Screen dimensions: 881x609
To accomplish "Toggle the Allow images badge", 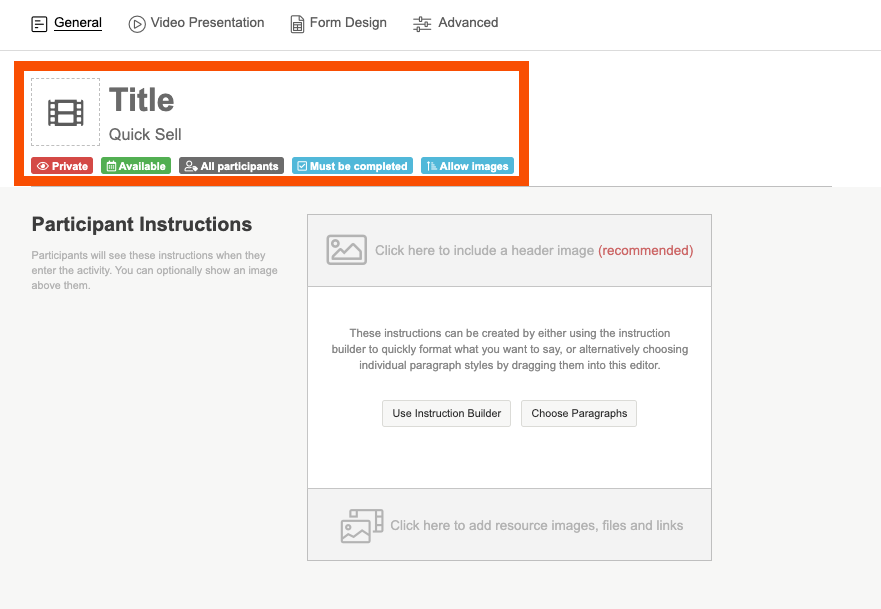I will pyautogui.click(x=467, y=166).
